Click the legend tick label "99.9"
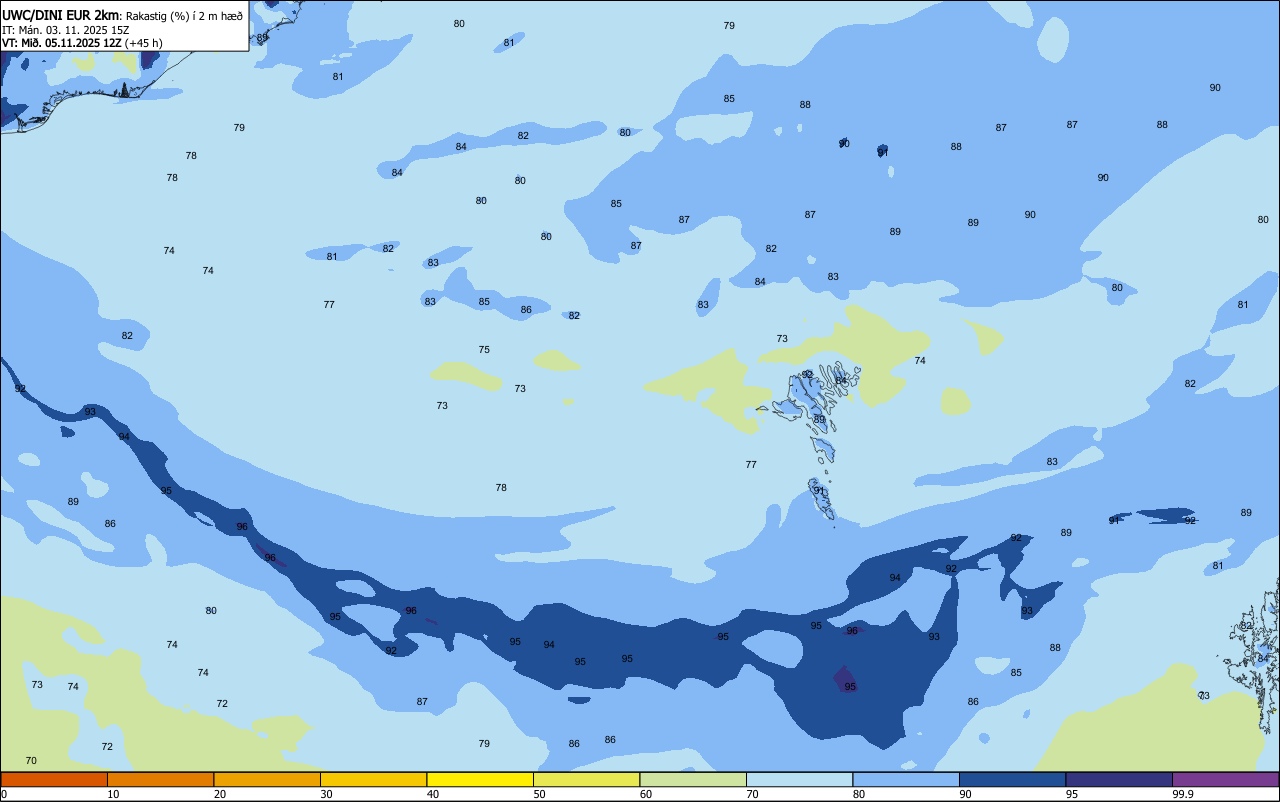 click(1182, 794)
